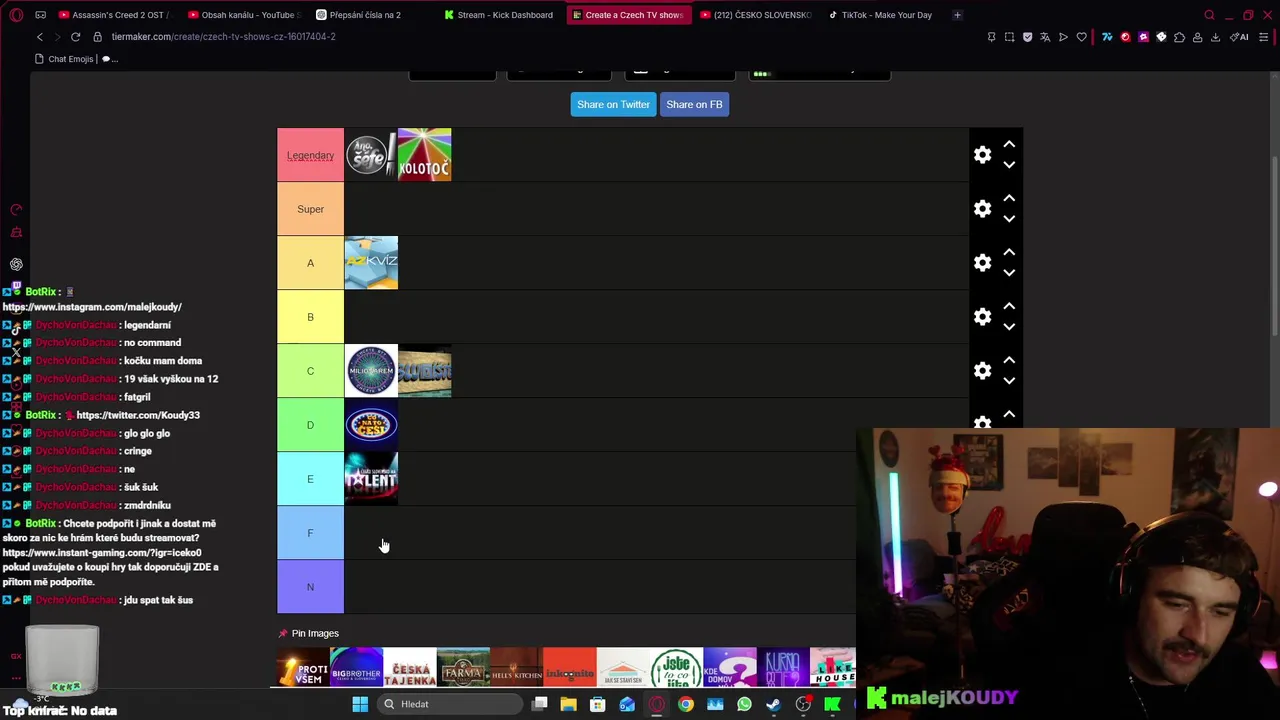Move the Legendary tier row down
This screenshot has width=1280, height=720.
pyautogui.click(x=1009, y=165)
